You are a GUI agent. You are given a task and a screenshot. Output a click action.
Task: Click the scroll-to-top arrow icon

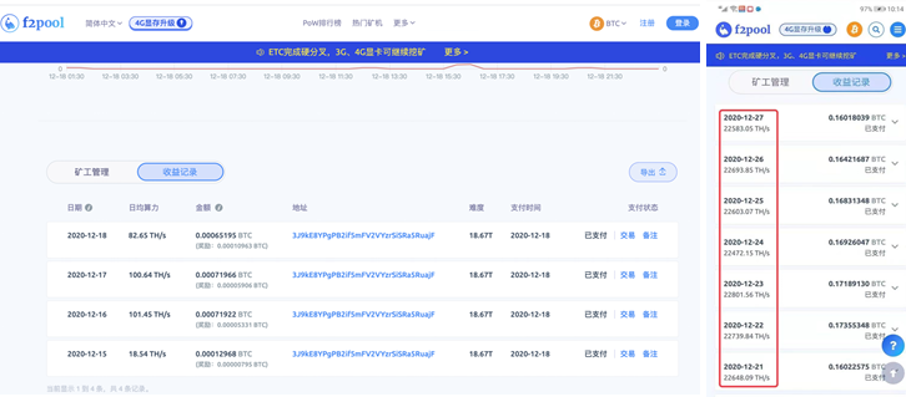(x=893, y=373)
